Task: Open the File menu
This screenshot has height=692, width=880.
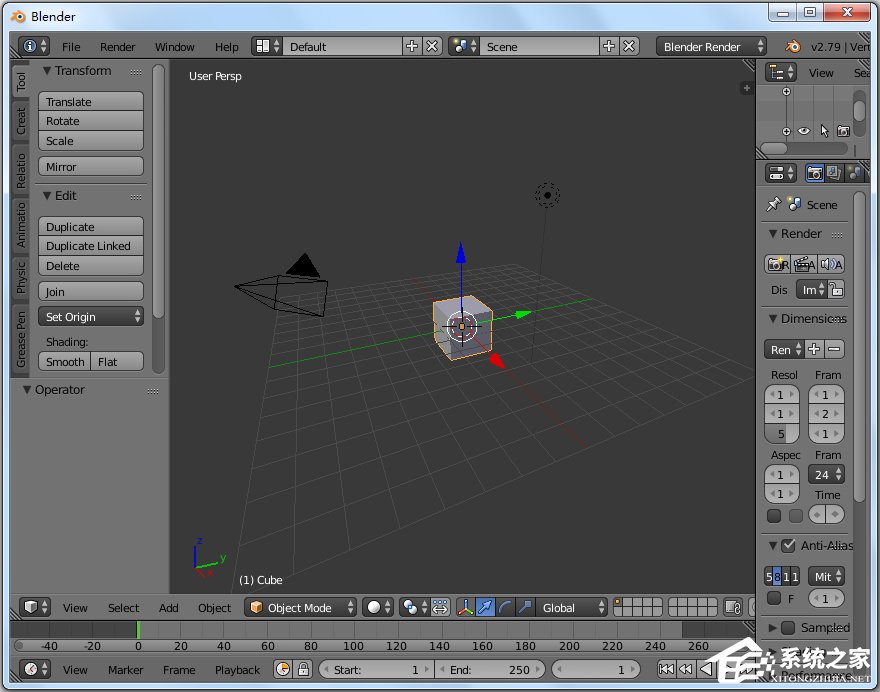Action: point(71,47)
